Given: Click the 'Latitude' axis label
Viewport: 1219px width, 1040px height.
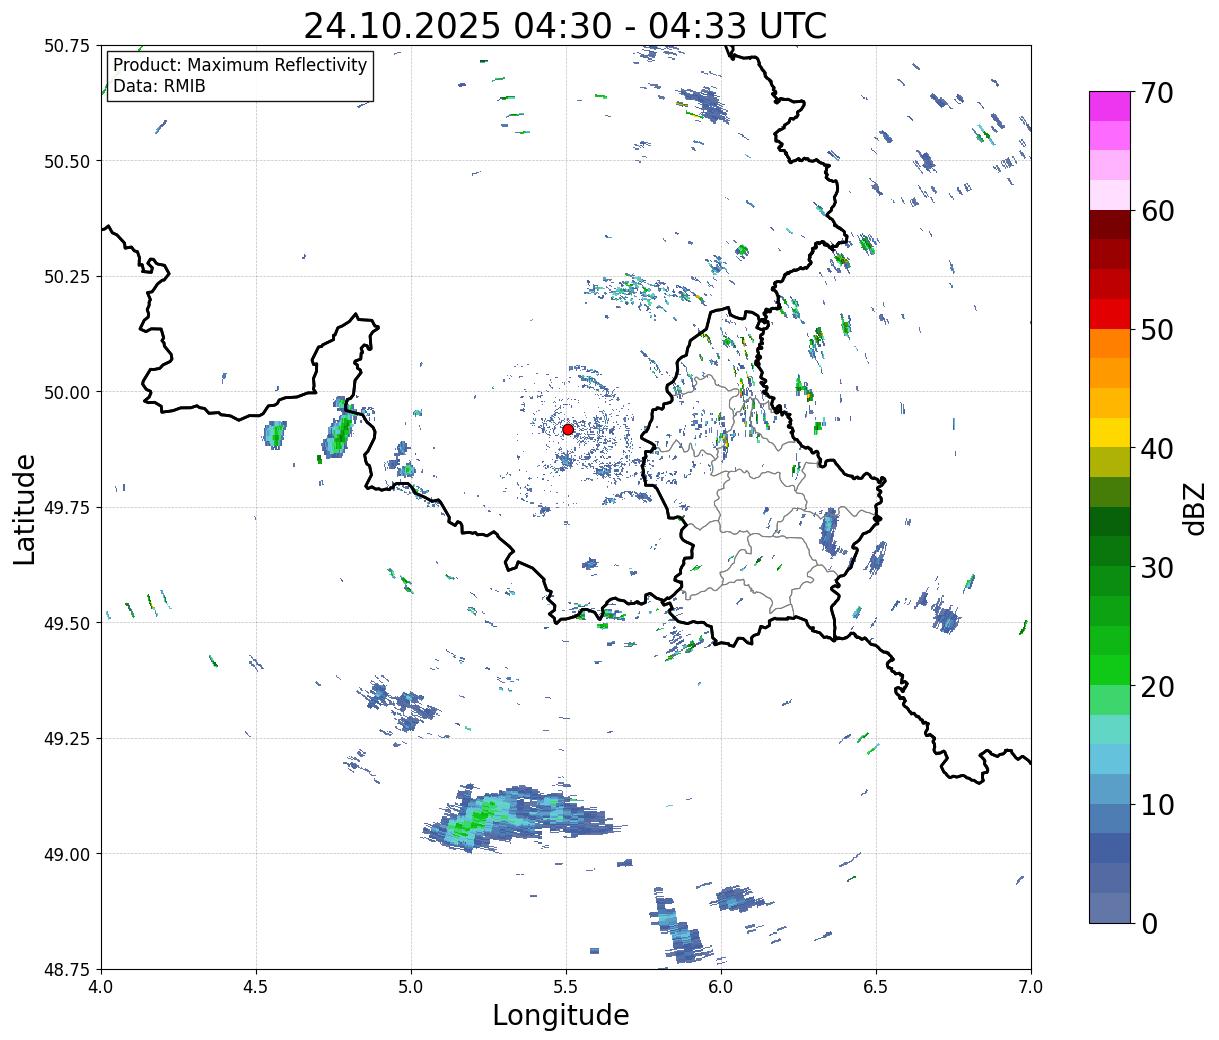Looking at the screenshot, I should [x=25, y=509].
